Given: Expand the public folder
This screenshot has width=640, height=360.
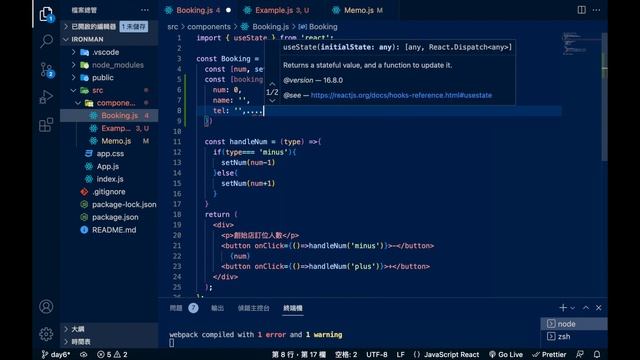Looking at the screenshot, I should [x=109, y=77].
